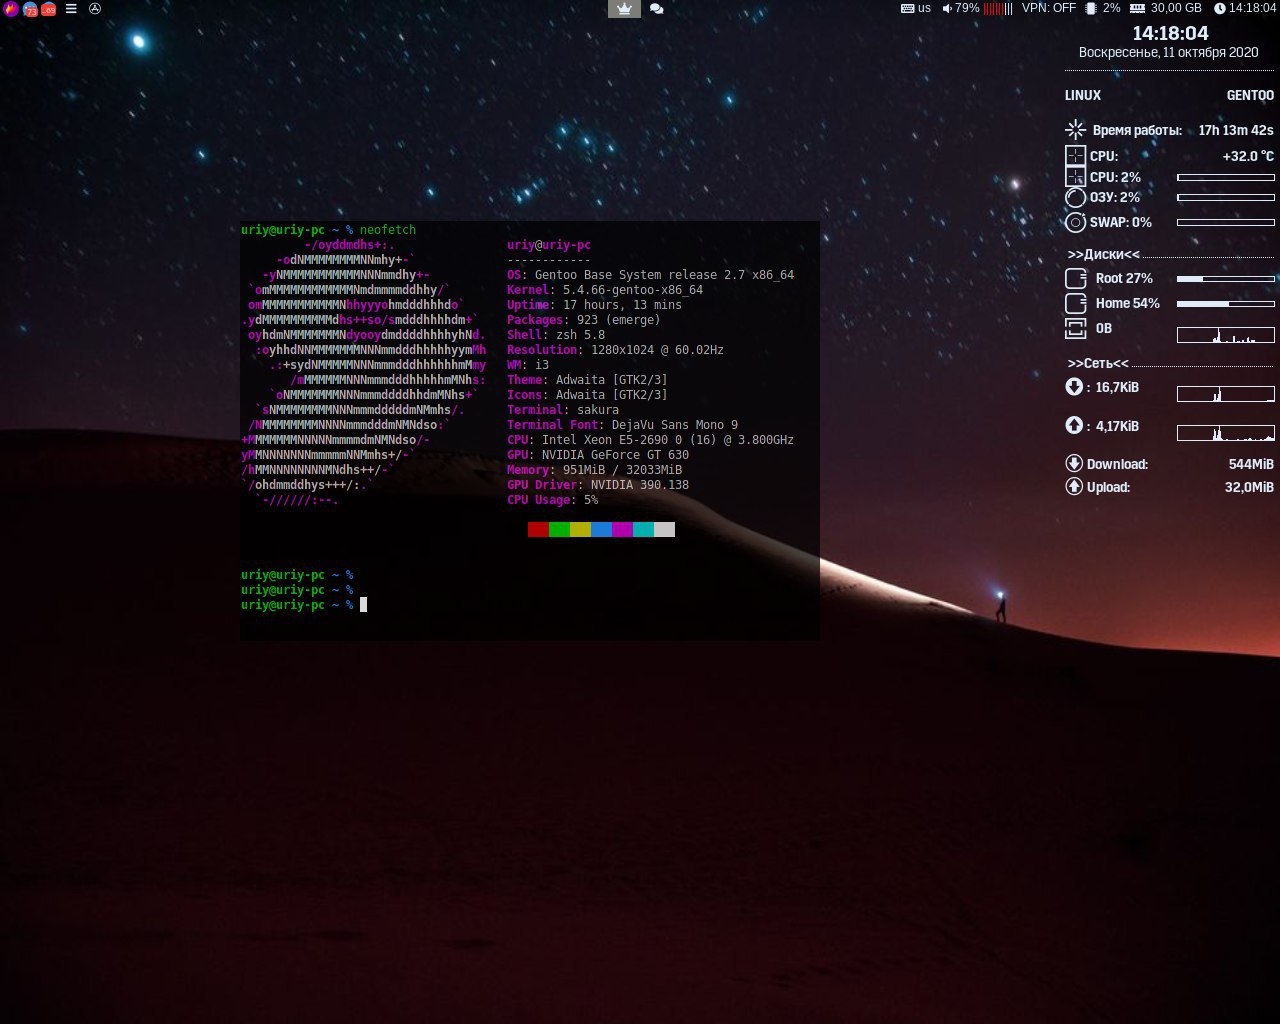Click the speaker volume icon
The height and width of the screenshot is (1024, 1280).
(x=947, y=8)
